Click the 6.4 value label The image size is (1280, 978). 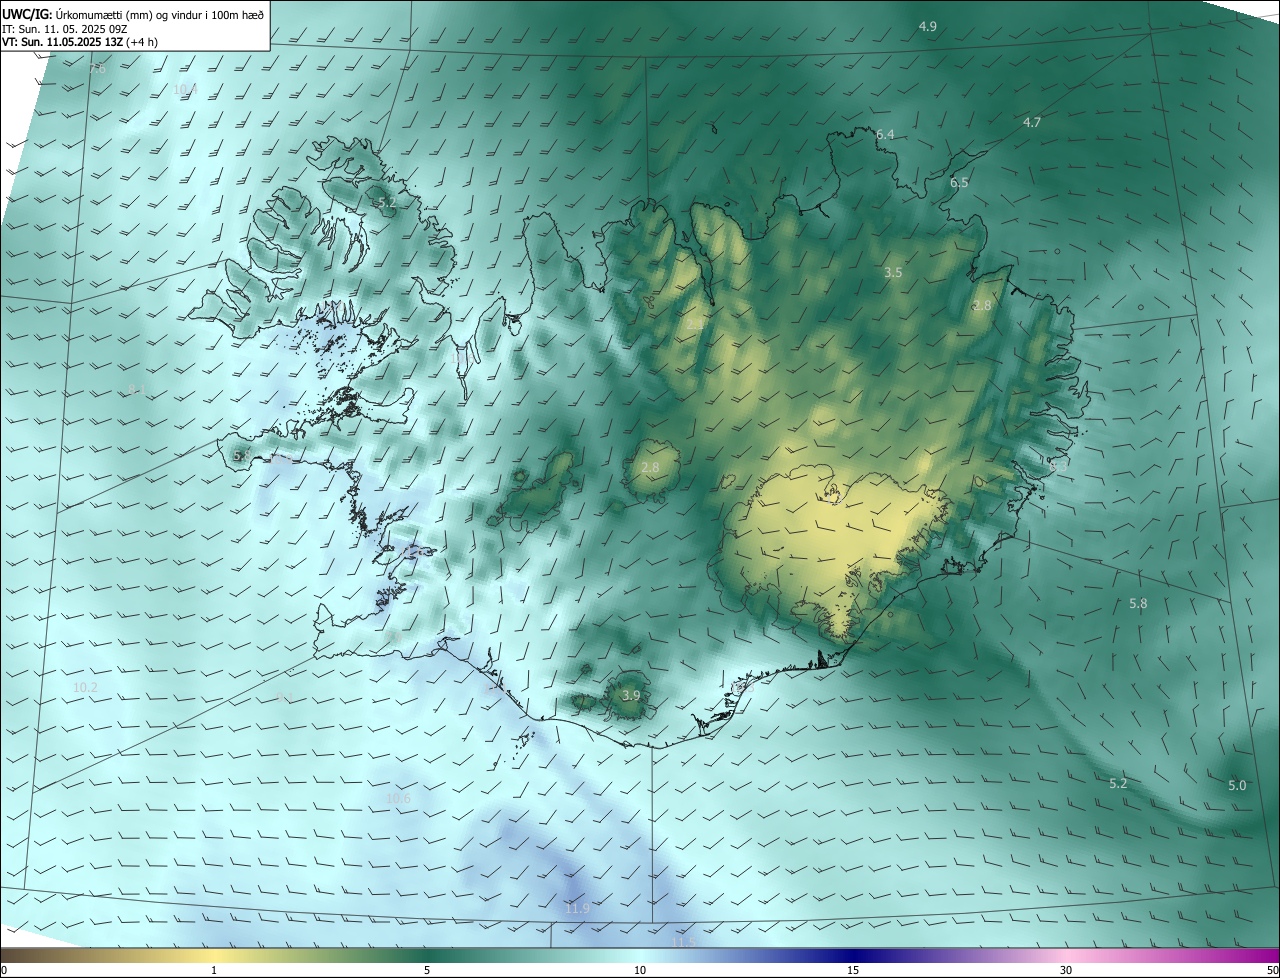(885, 134)
